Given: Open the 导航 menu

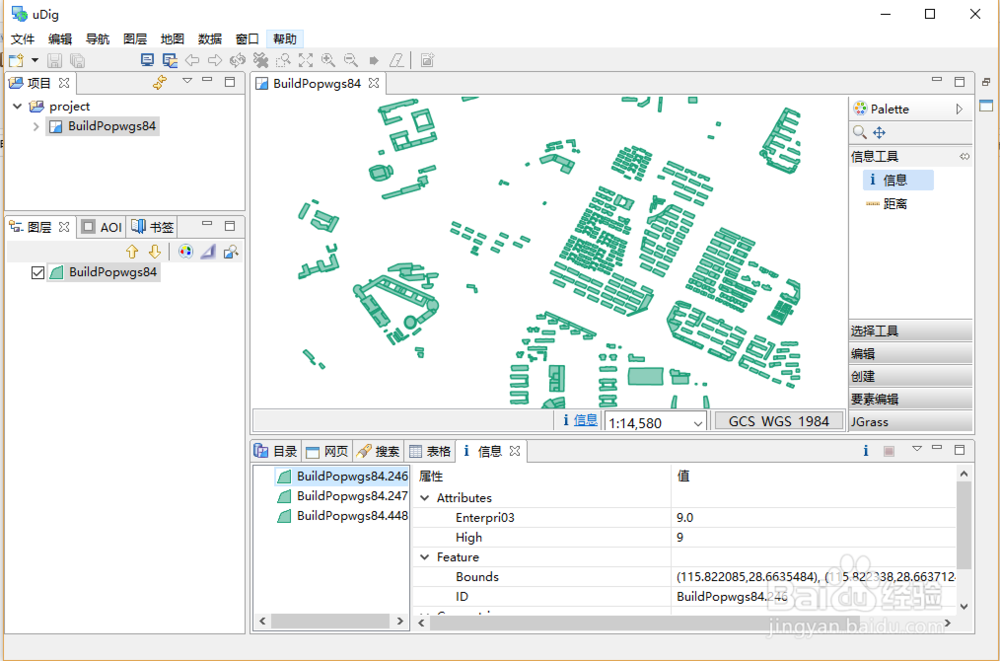Looking at the screenshot, I should (98, 39).
